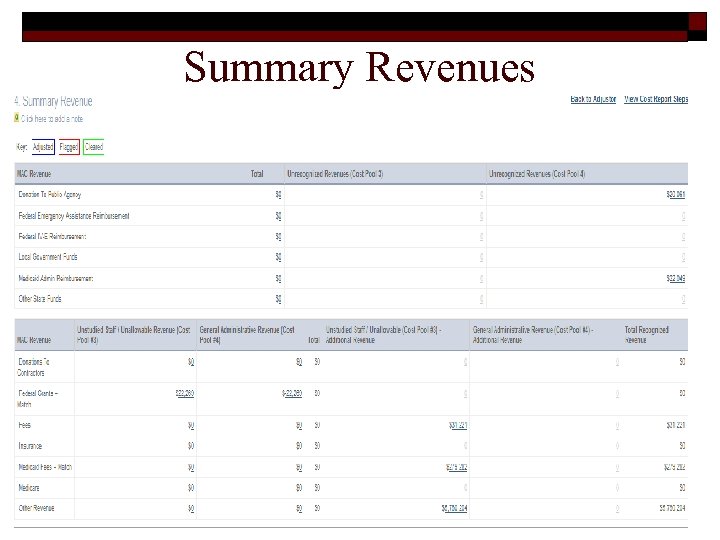Click 'General Administrative Revenue (Cost Pool #4)' header
720x540 pixels.
coord(247,335)
